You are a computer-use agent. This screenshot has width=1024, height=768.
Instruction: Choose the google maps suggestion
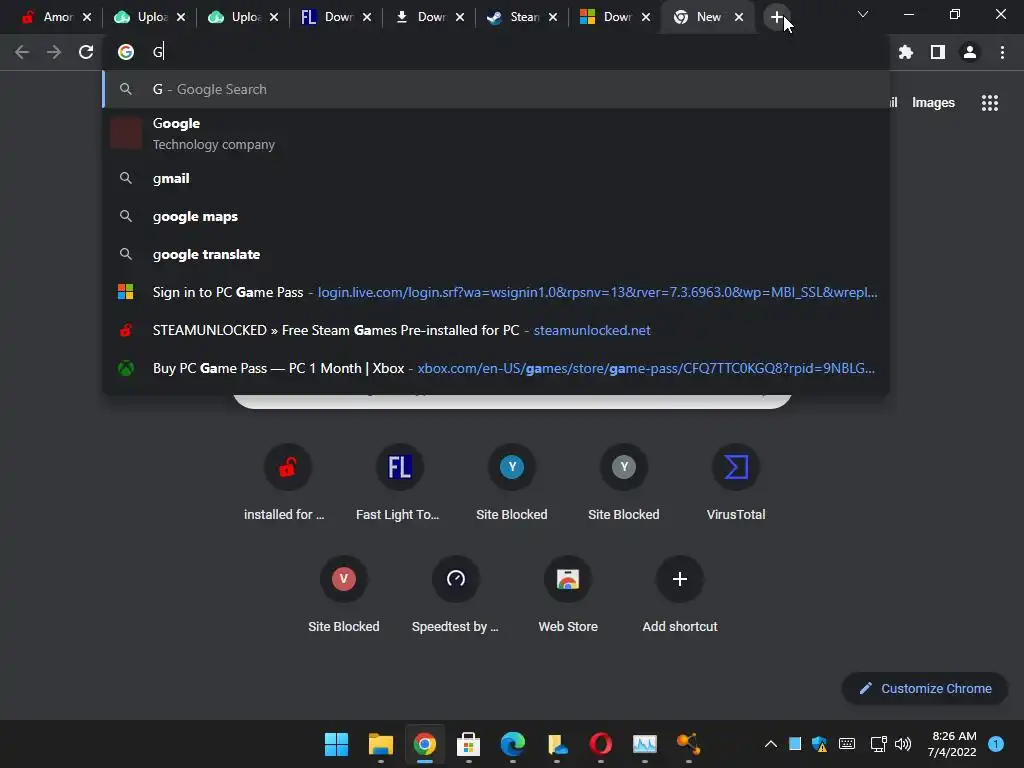point(496,216)
